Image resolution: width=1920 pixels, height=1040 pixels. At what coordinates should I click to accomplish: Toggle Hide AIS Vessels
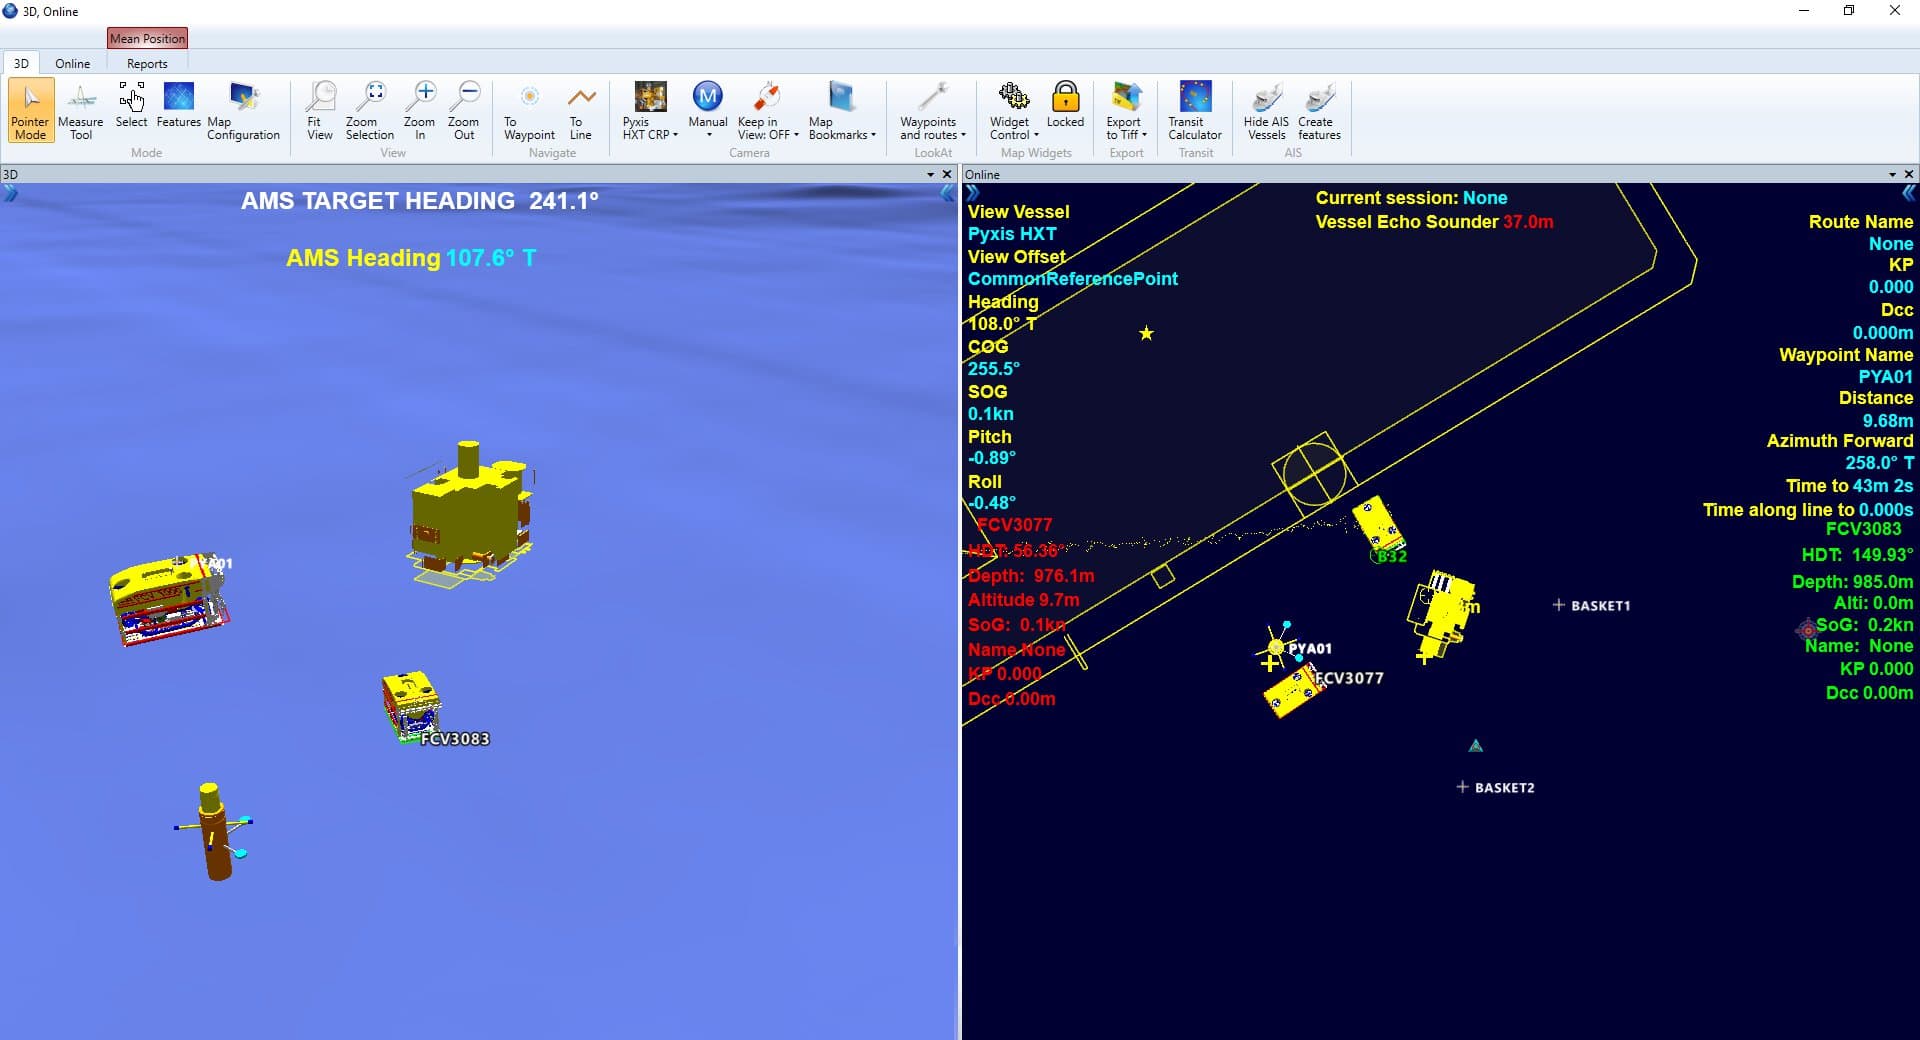pos(1266,110)
